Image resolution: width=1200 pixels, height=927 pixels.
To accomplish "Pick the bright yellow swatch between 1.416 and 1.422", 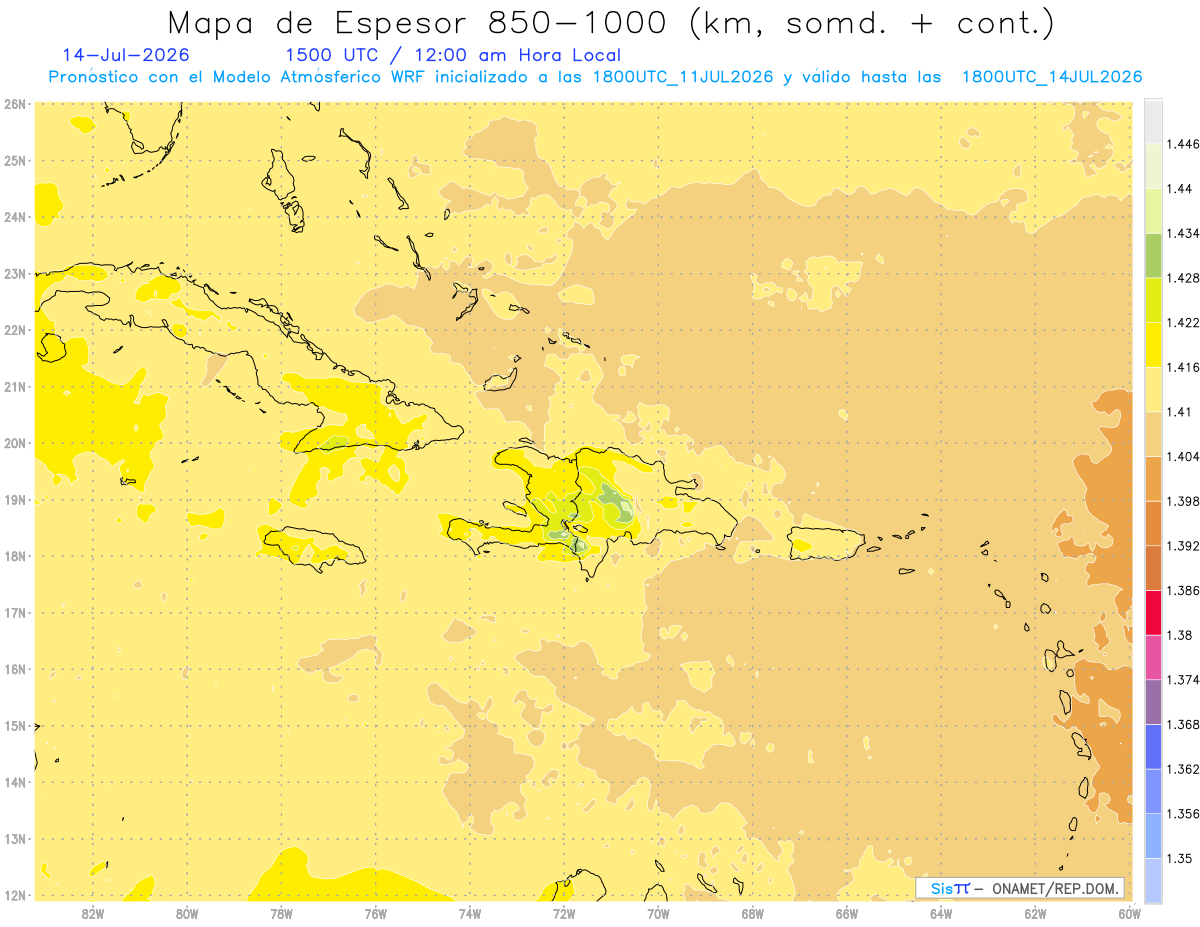I will tap(1153, 344).
